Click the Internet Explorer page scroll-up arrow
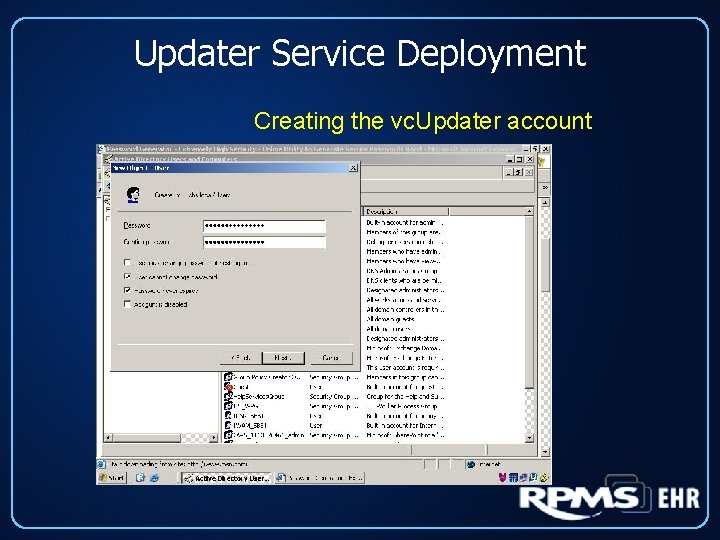The image size is (720, 540). 545,202
